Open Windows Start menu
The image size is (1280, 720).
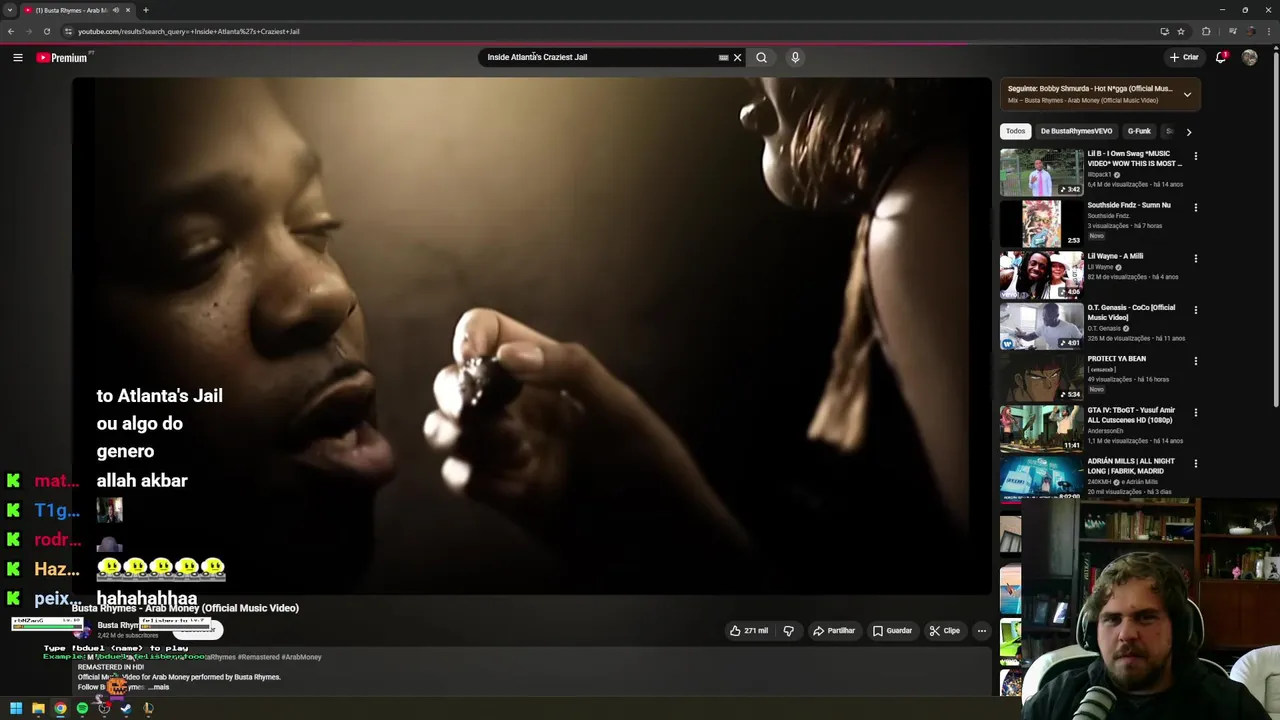[16, 708]
